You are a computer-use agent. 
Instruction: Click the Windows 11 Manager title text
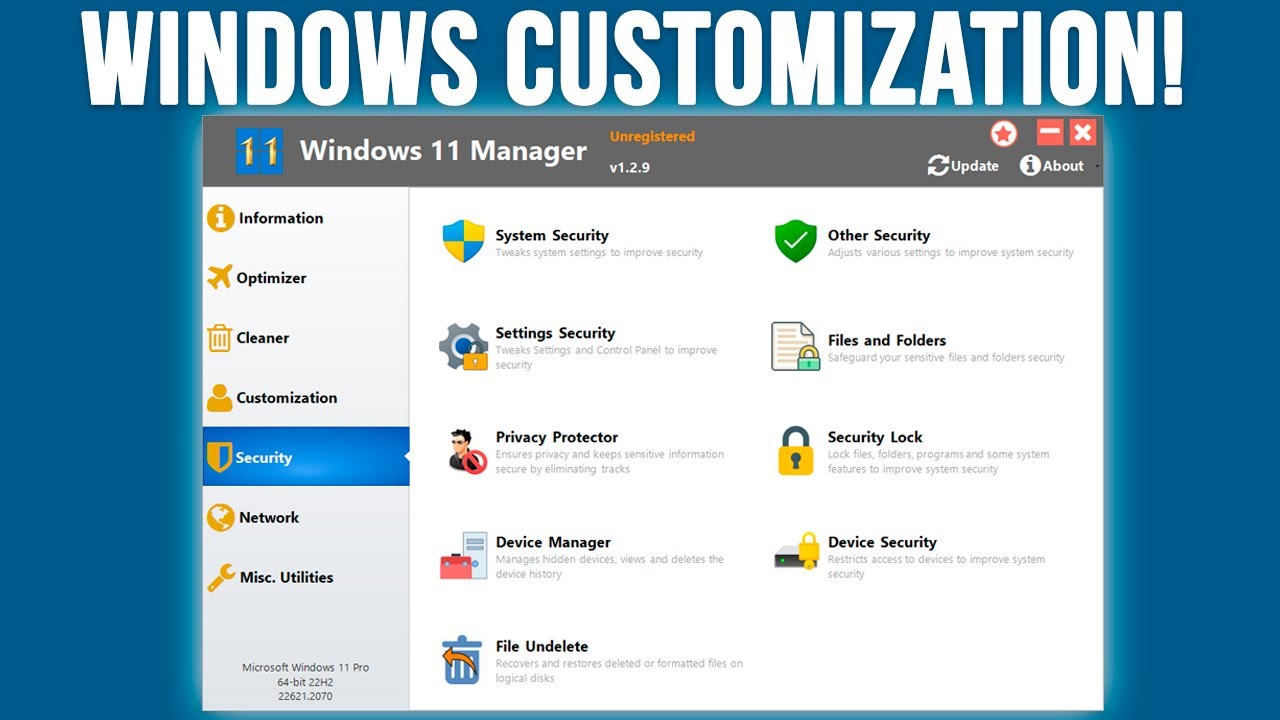pyautogui.click(x=443, y=151)
